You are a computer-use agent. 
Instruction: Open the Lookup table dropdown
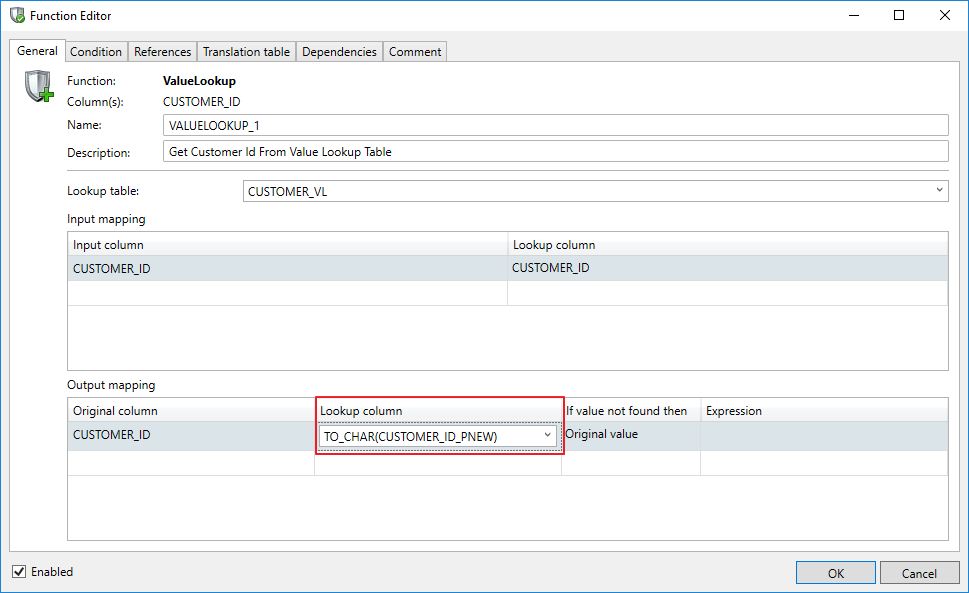coord(939,191)
